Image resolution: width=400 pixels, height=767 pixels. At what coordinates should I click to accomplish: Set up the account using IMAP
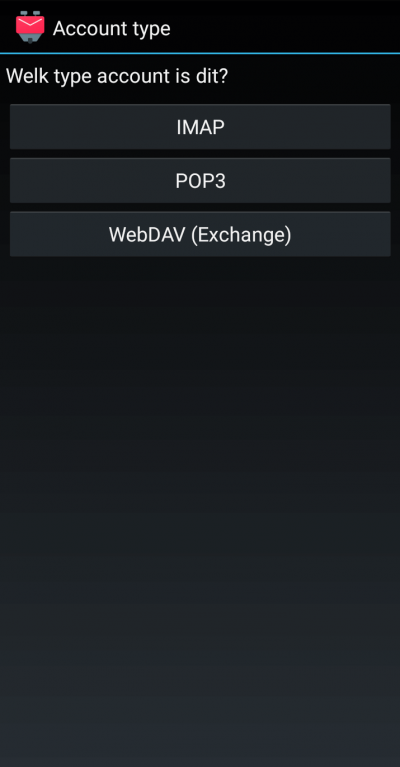pos(200,127)
